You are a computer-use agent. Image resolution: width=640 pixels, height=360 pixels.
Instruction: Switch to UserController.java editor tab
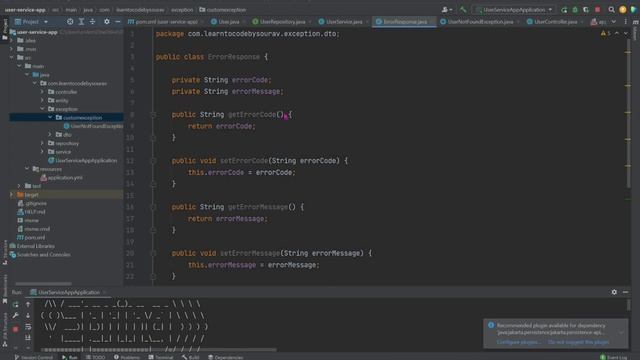click(x=555, y=21)
